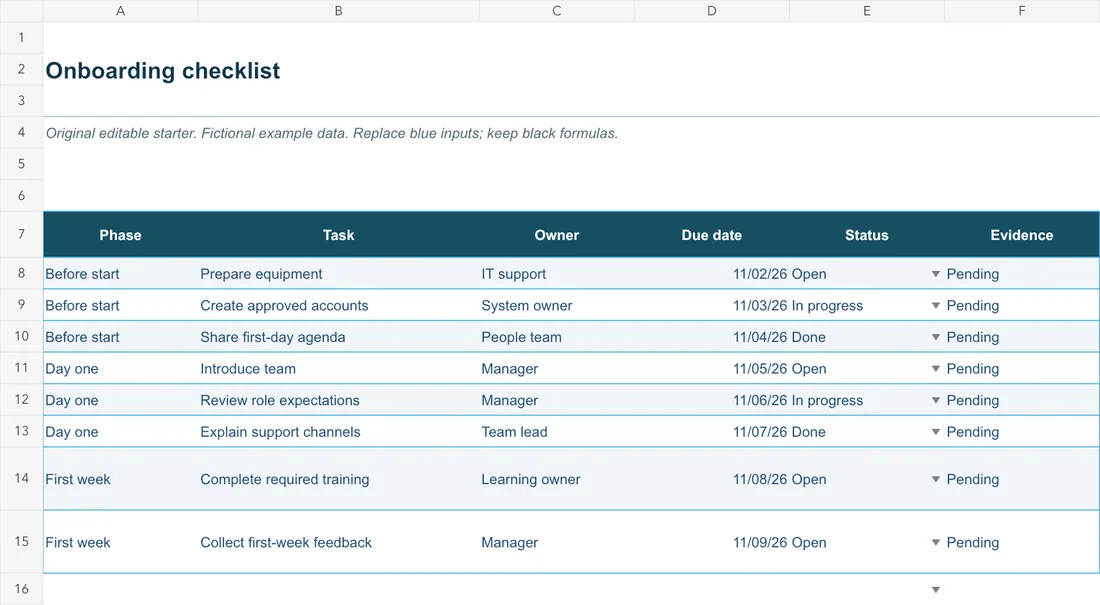Open Status dropdown for Collect first-week feedback
Screen dimensions: 1100x605
click(x=935, y=543)
